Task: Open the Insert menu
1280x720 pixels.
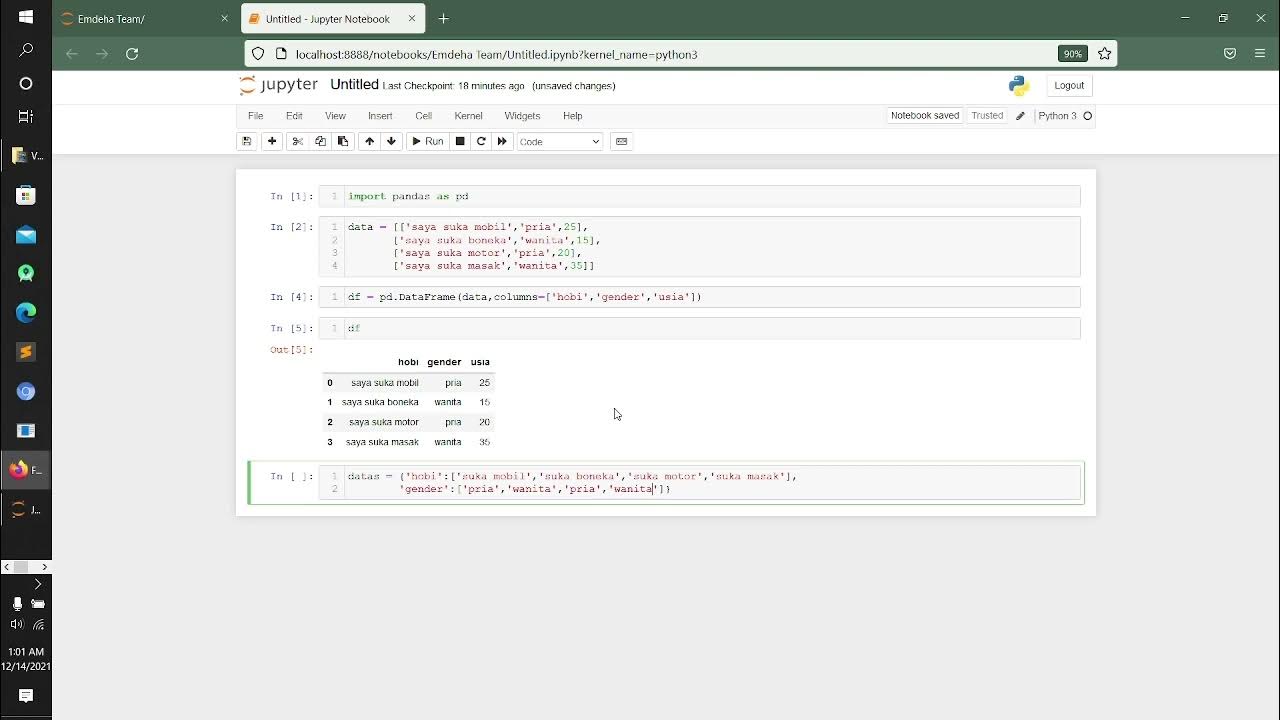Action: coord(380,116)
